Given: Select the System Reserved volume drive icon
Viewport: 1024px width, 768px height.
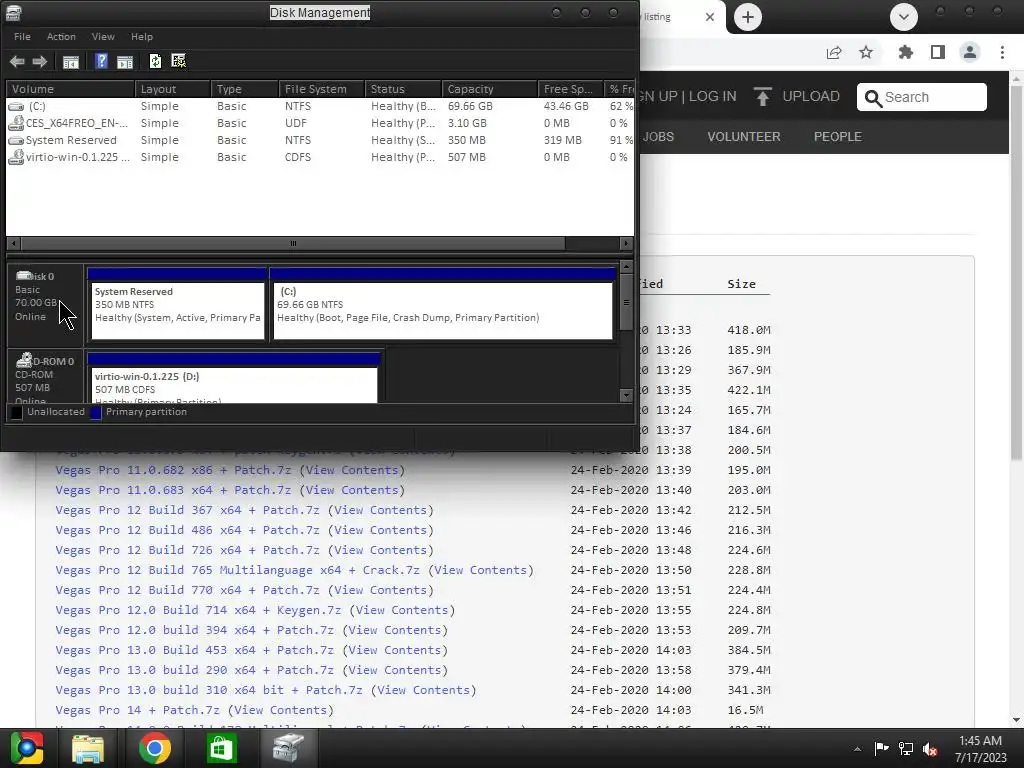Looking at the screenshot, I should (16, 140).
